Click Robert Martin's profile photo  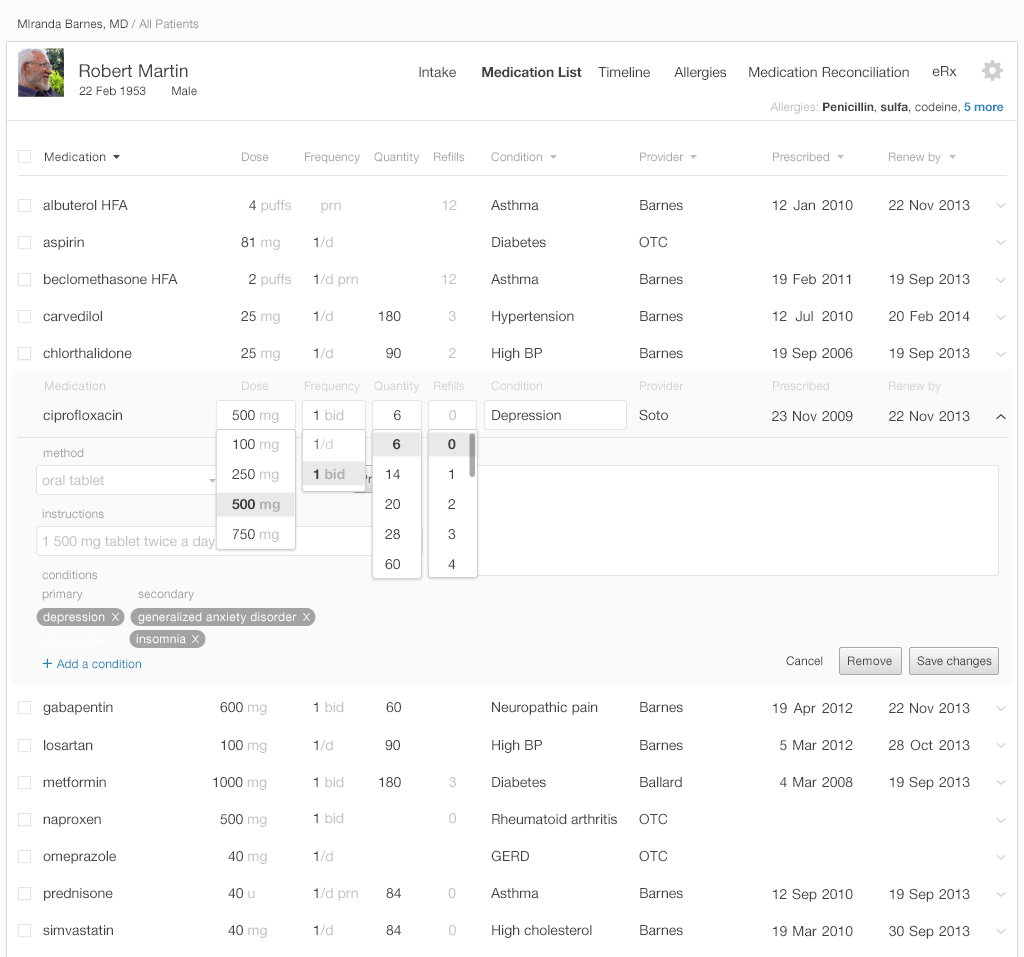click(41, 73)
